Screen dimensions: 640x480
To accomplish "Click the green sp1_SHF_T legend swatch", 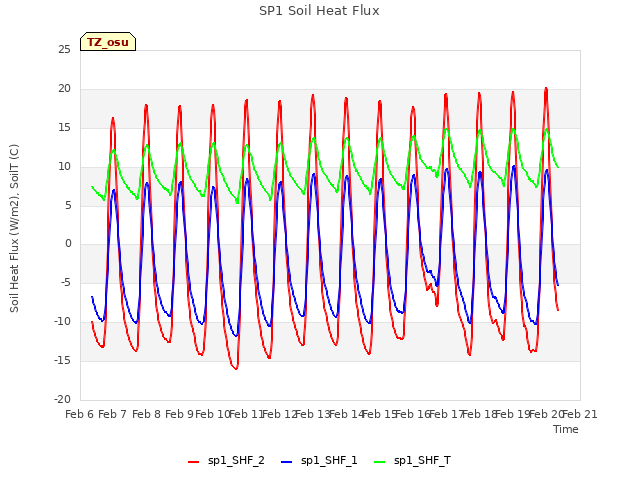I will pos(380,462).
